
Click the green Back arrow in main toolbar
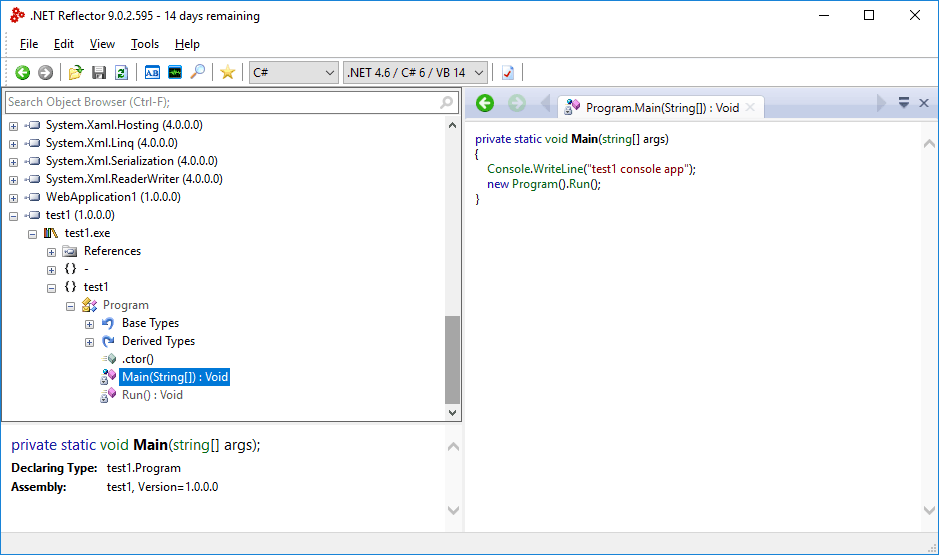(22, 72)
